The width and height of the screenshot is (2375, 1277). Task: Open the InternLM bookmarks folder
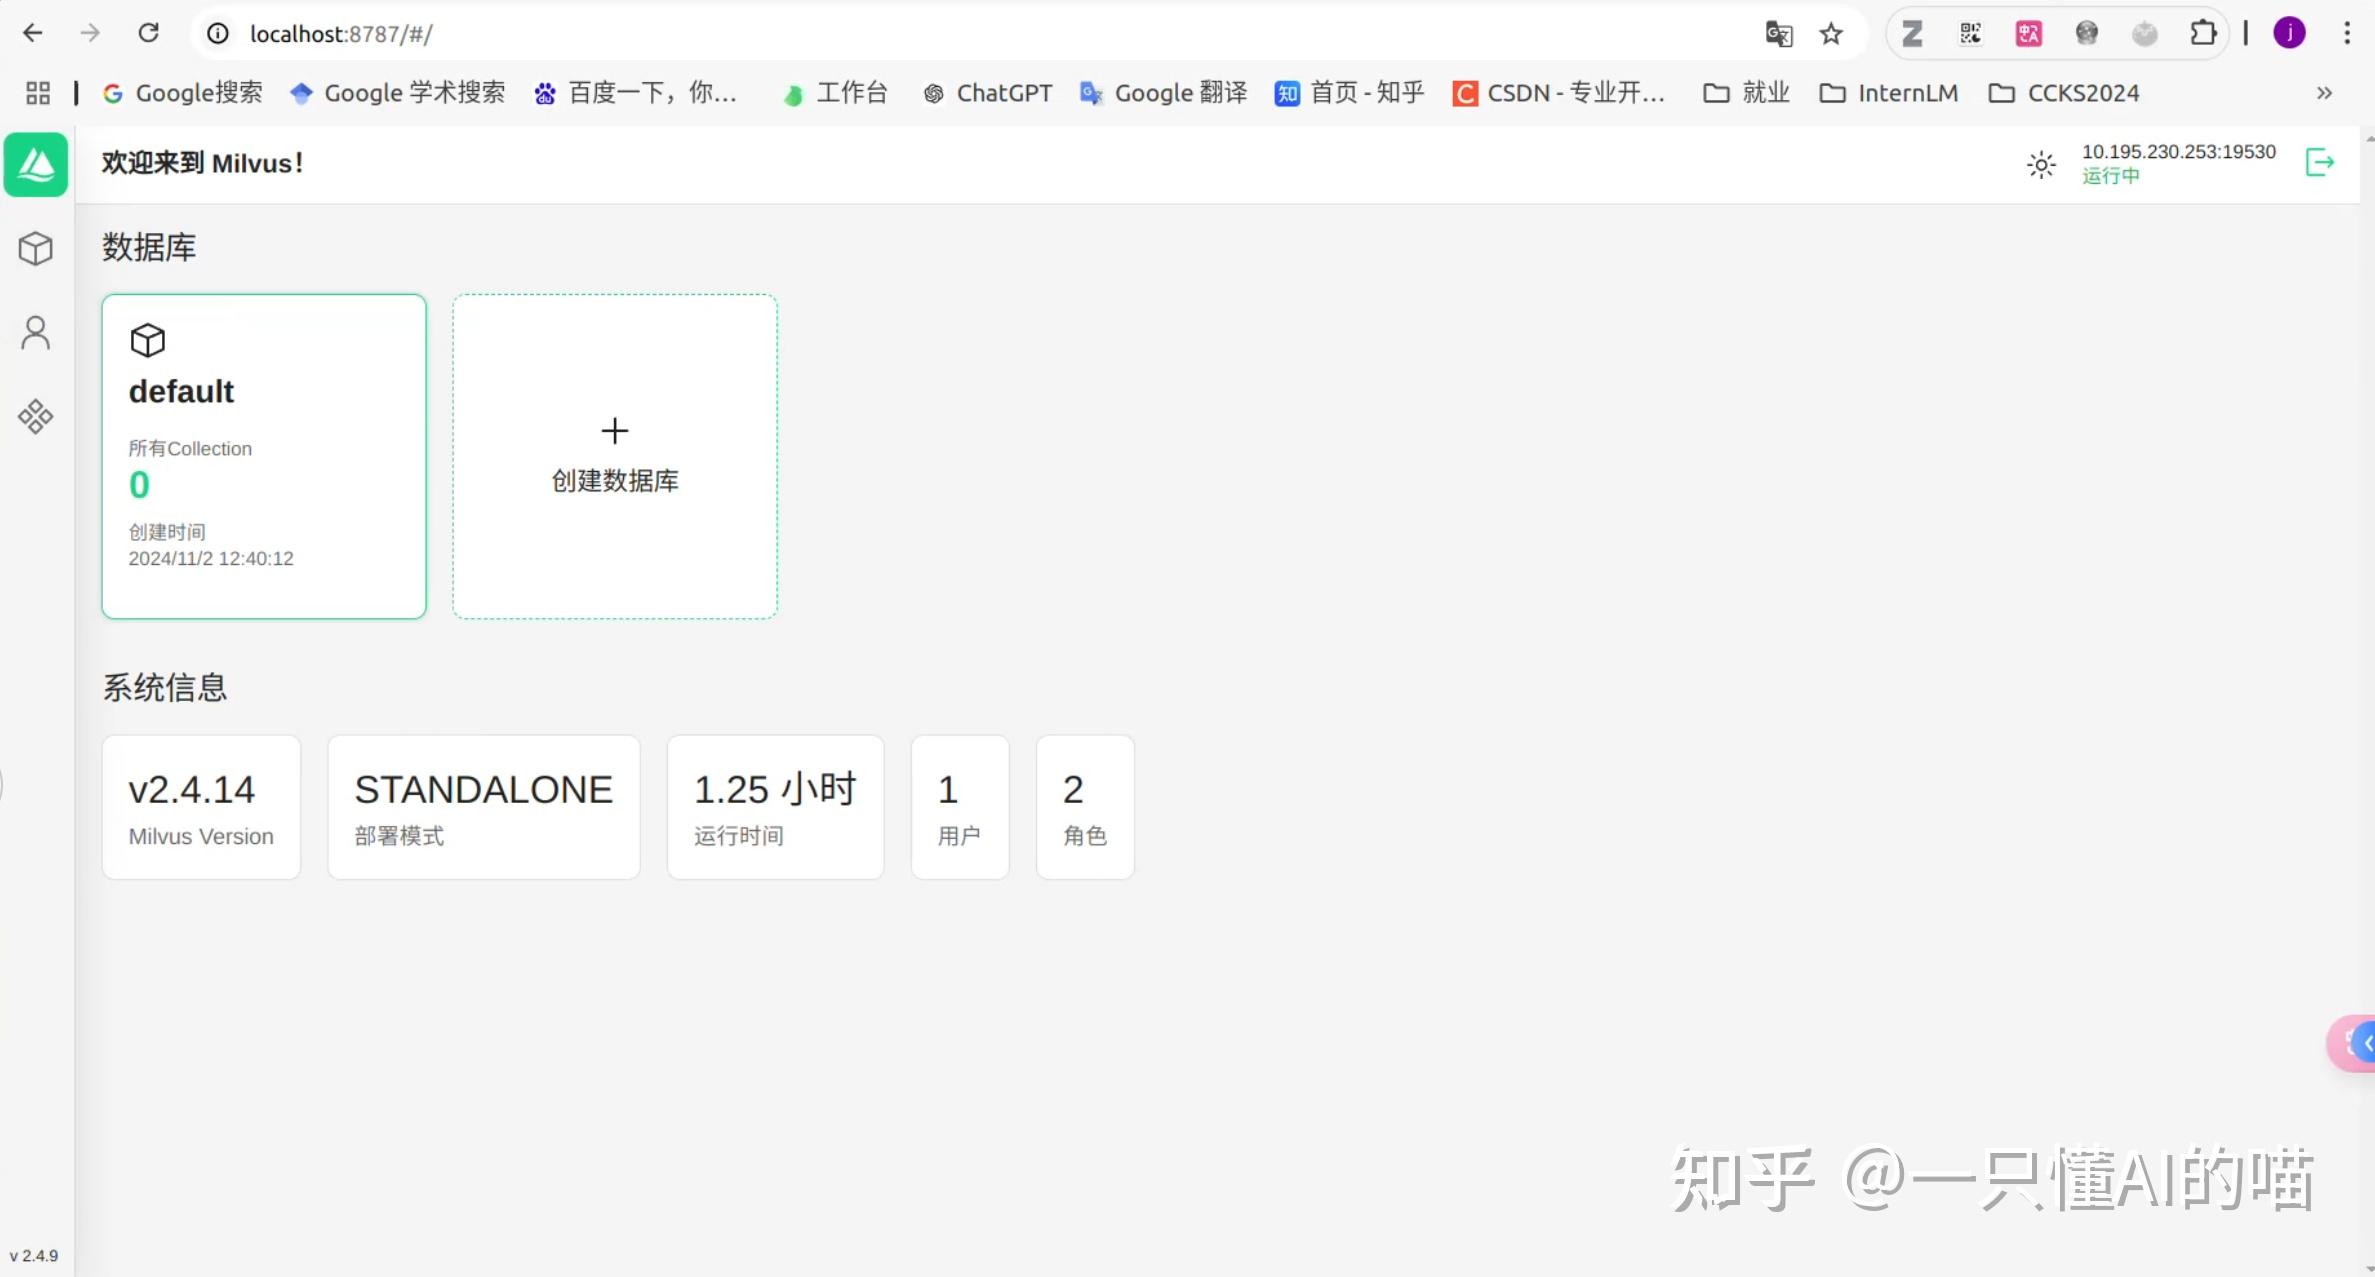1888,92
